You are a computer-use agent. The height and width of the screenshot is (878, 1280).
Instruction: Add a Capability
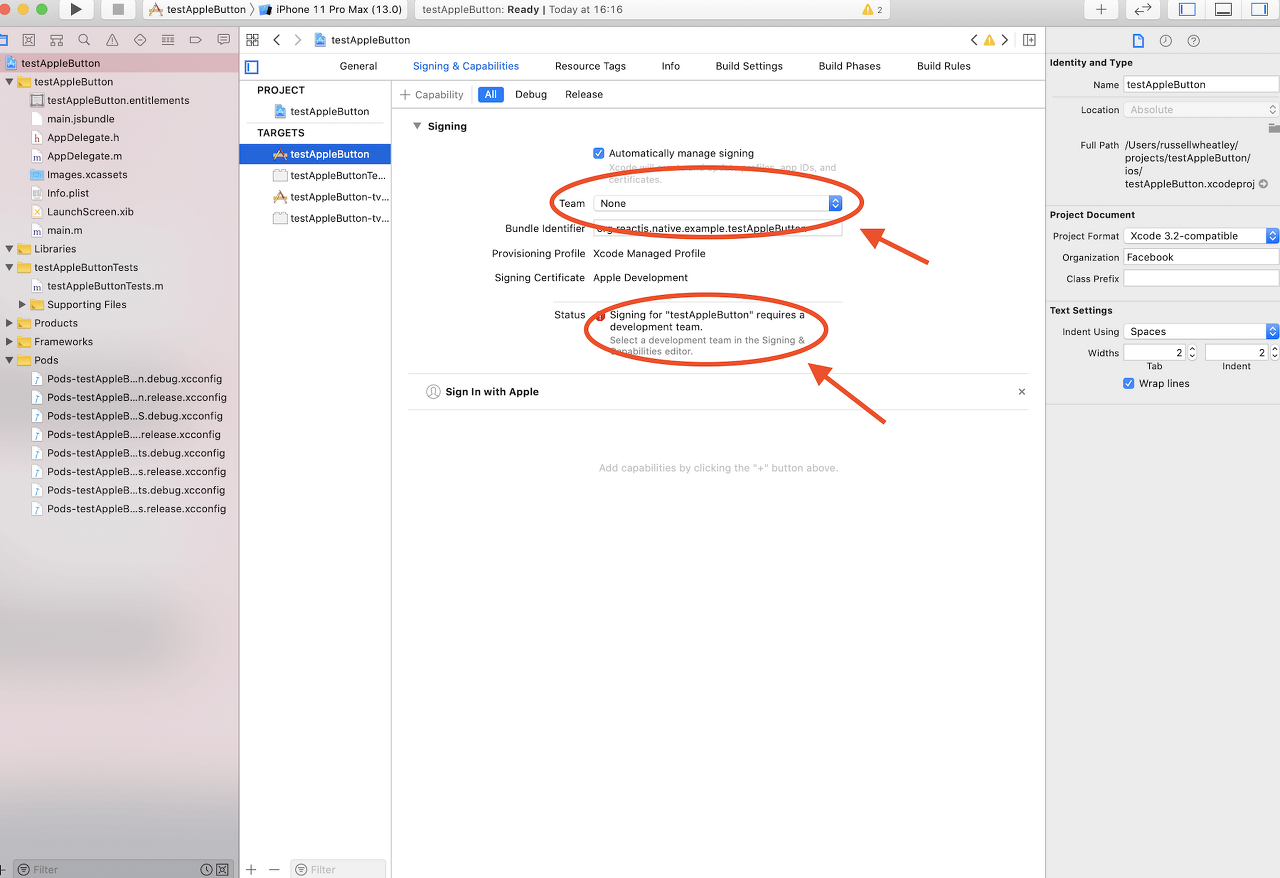pos(432,94)
